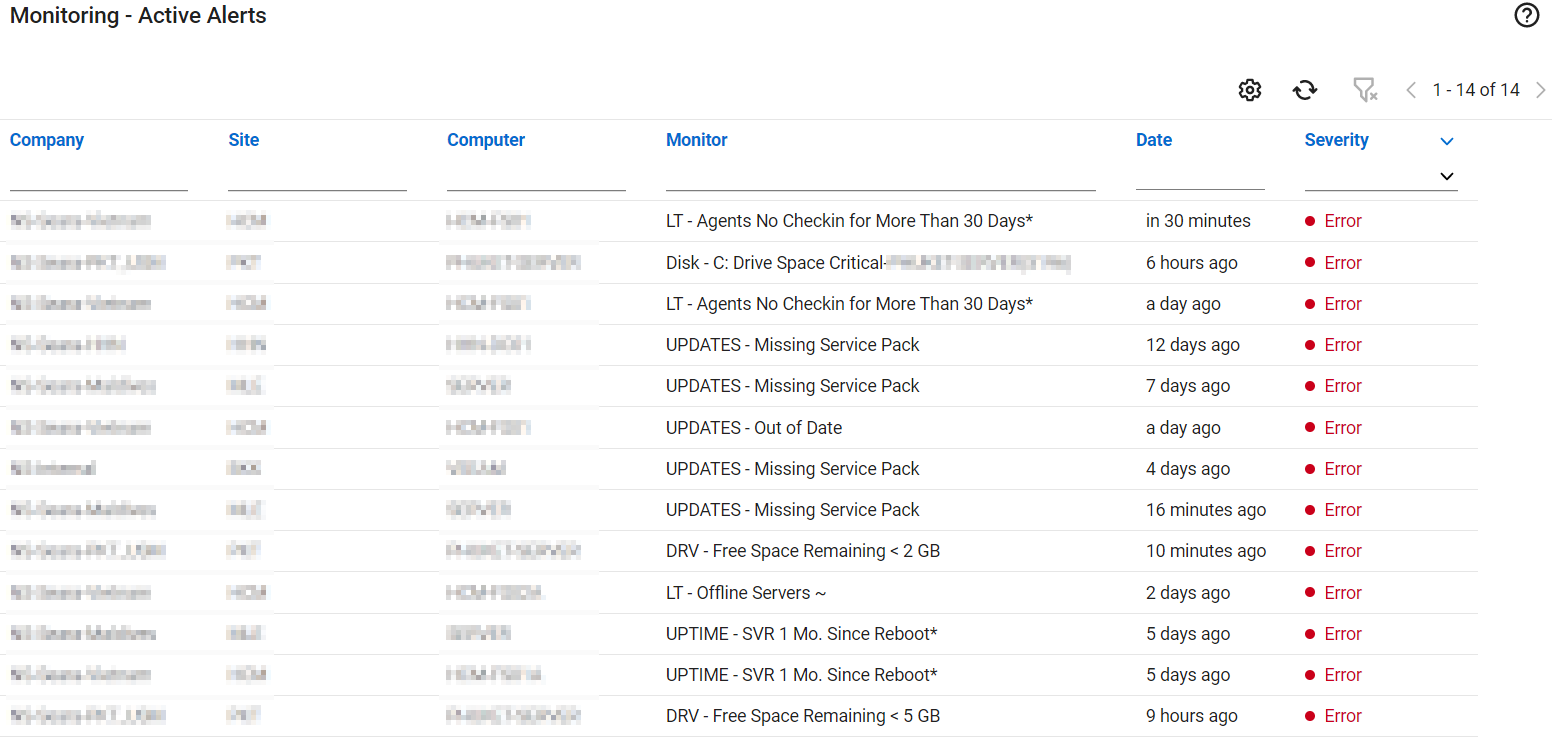The width and height of the screenshot is (1552, 740).
Task: Open the help question mark icon
Action: 1526,16
